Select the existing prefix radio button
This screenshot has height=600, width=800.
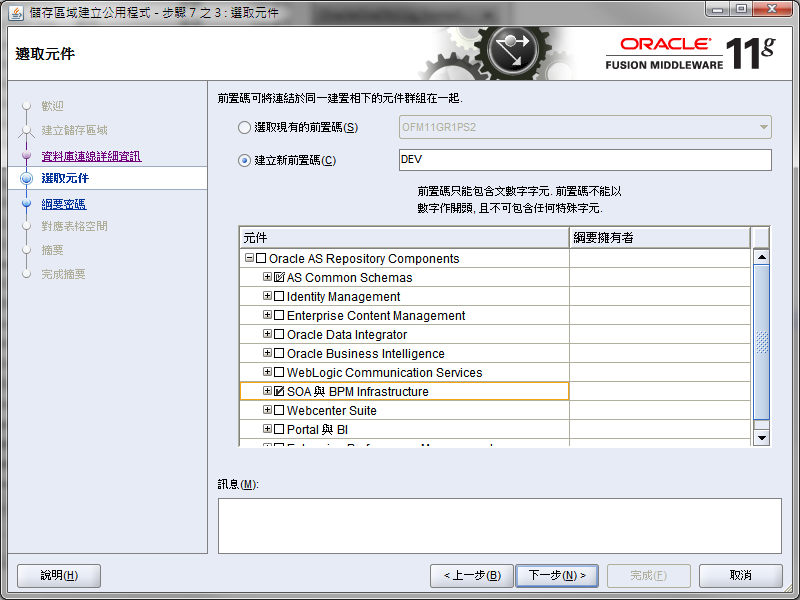(x=244, y=128)
